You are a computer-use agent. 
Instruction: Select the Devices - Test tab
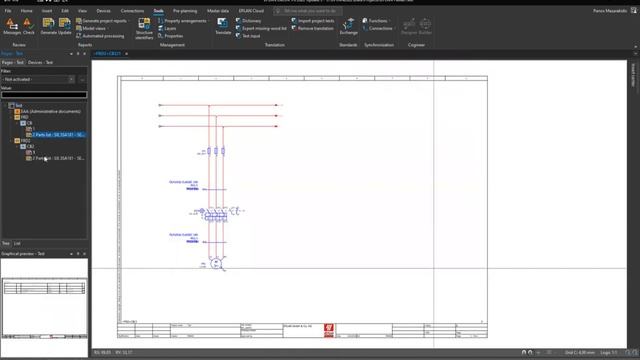40,62
